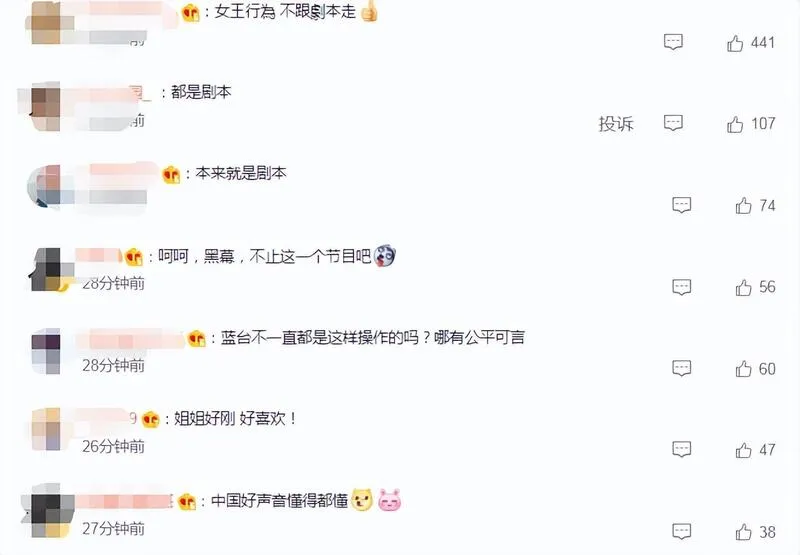Click 投诉 on the 都是剧本 comment

[616, 124]
